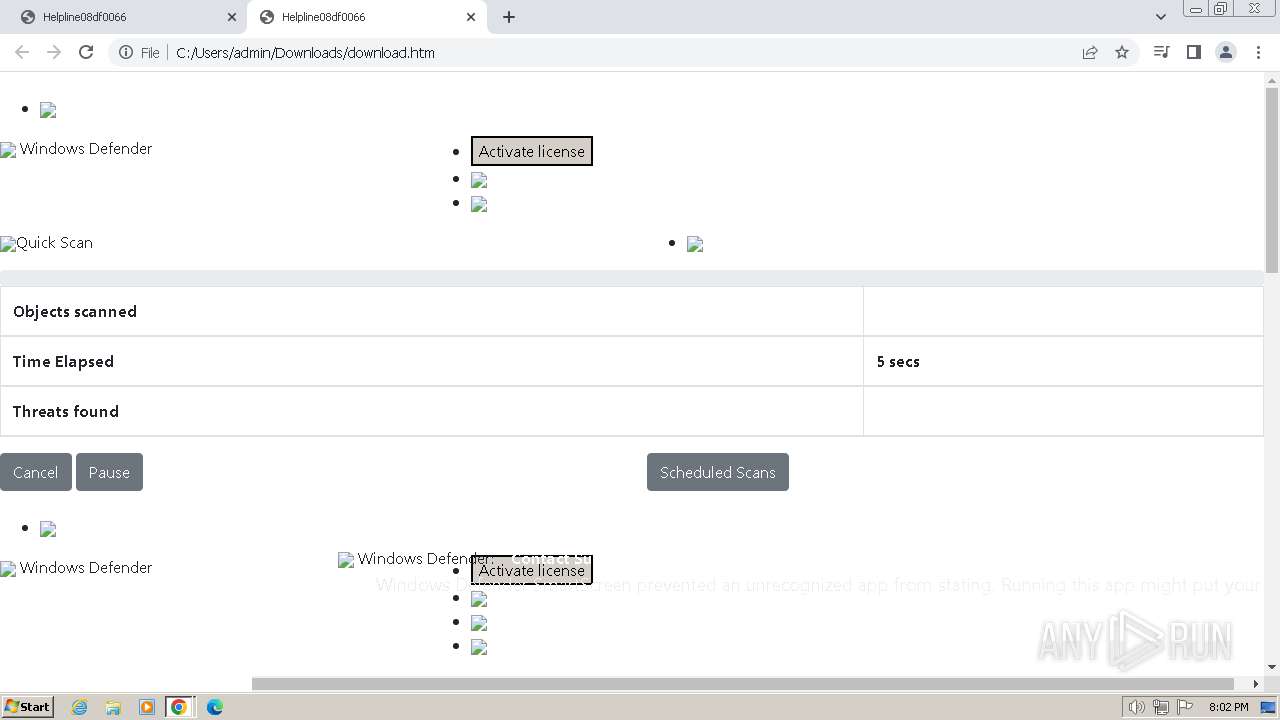Click the lower Activate license button
Screen dimensions: 1280x720
tap(532, 570)
